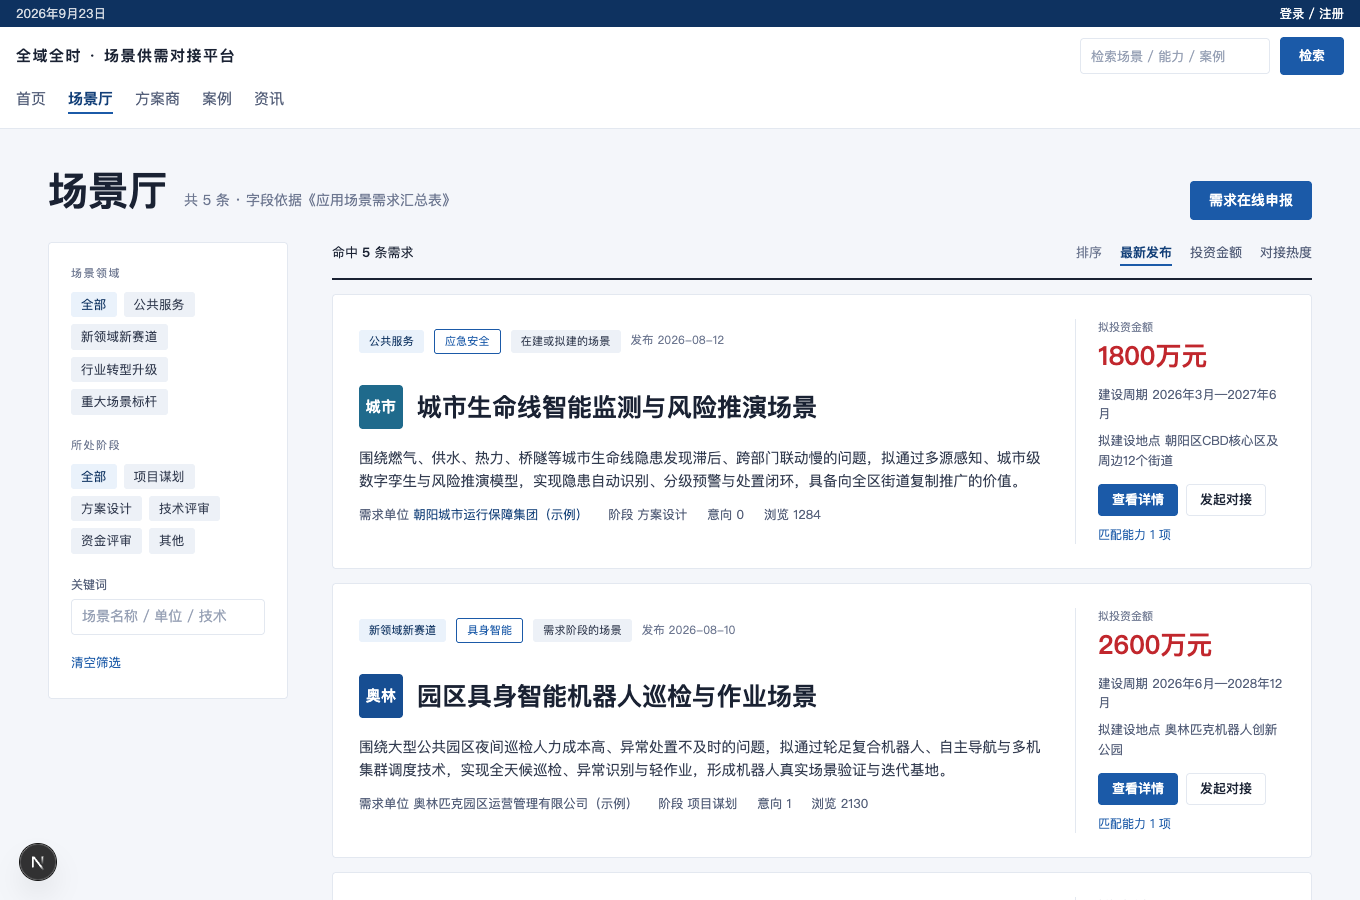
Task: Open the 场景厅 nav tab
Action: (90, 99)
